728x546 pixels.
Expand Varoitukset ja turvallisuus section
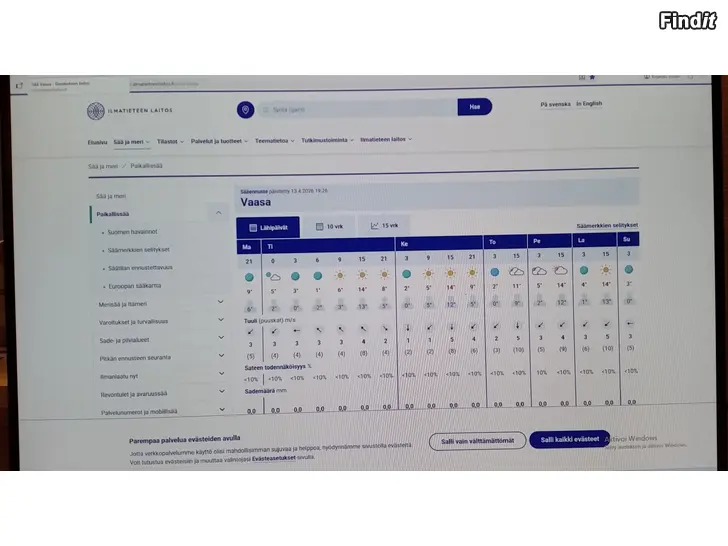221,321
